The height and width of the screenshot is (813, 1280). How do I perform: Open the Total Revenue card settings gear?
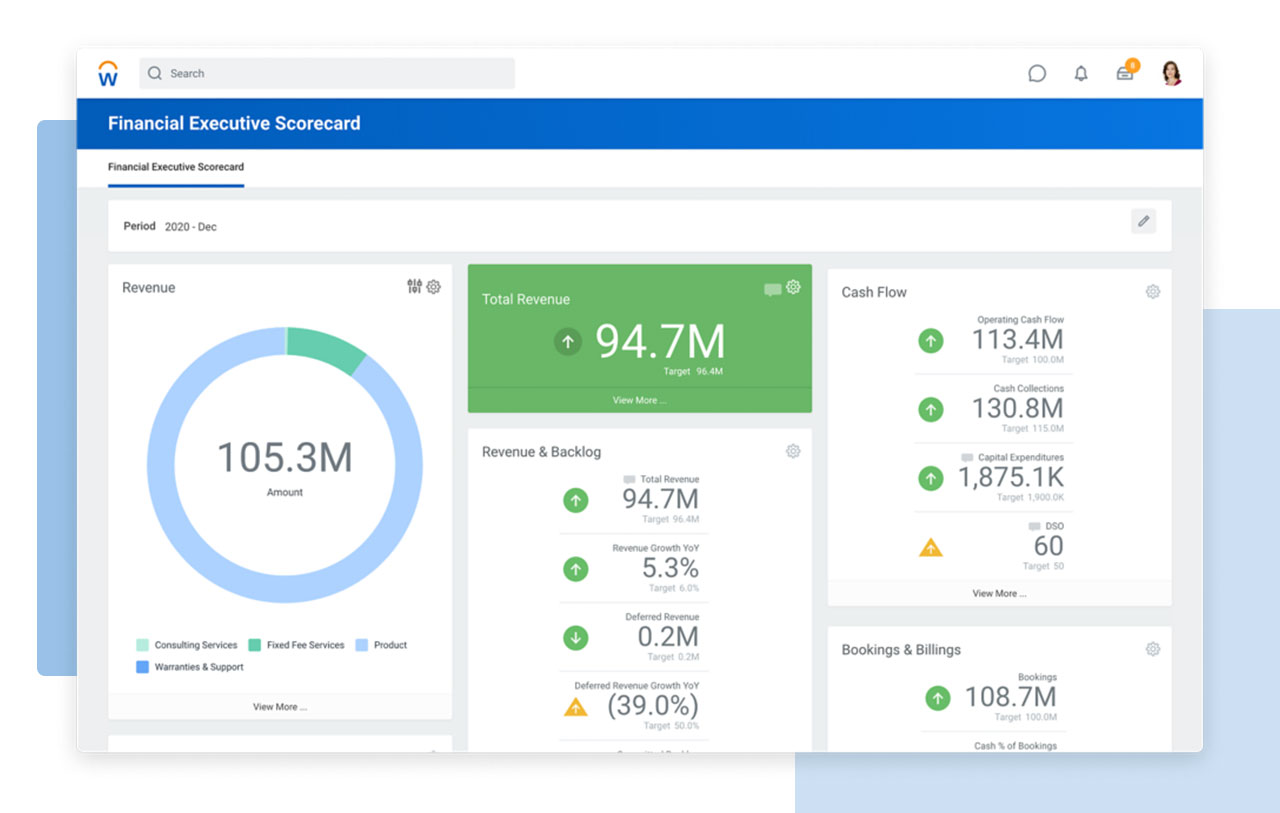[793, 287]
